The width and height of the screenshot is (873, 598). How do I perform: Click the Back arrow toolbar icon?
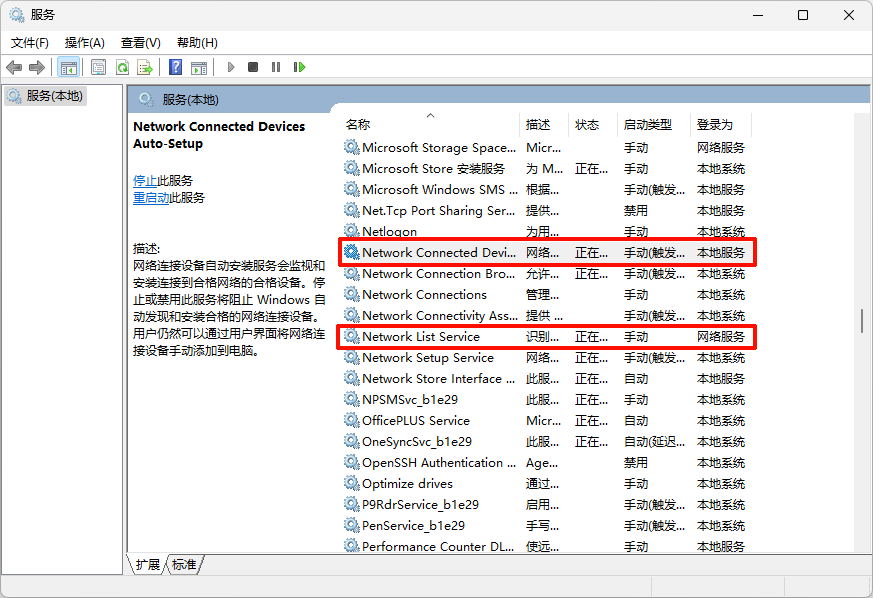(14, 67)
